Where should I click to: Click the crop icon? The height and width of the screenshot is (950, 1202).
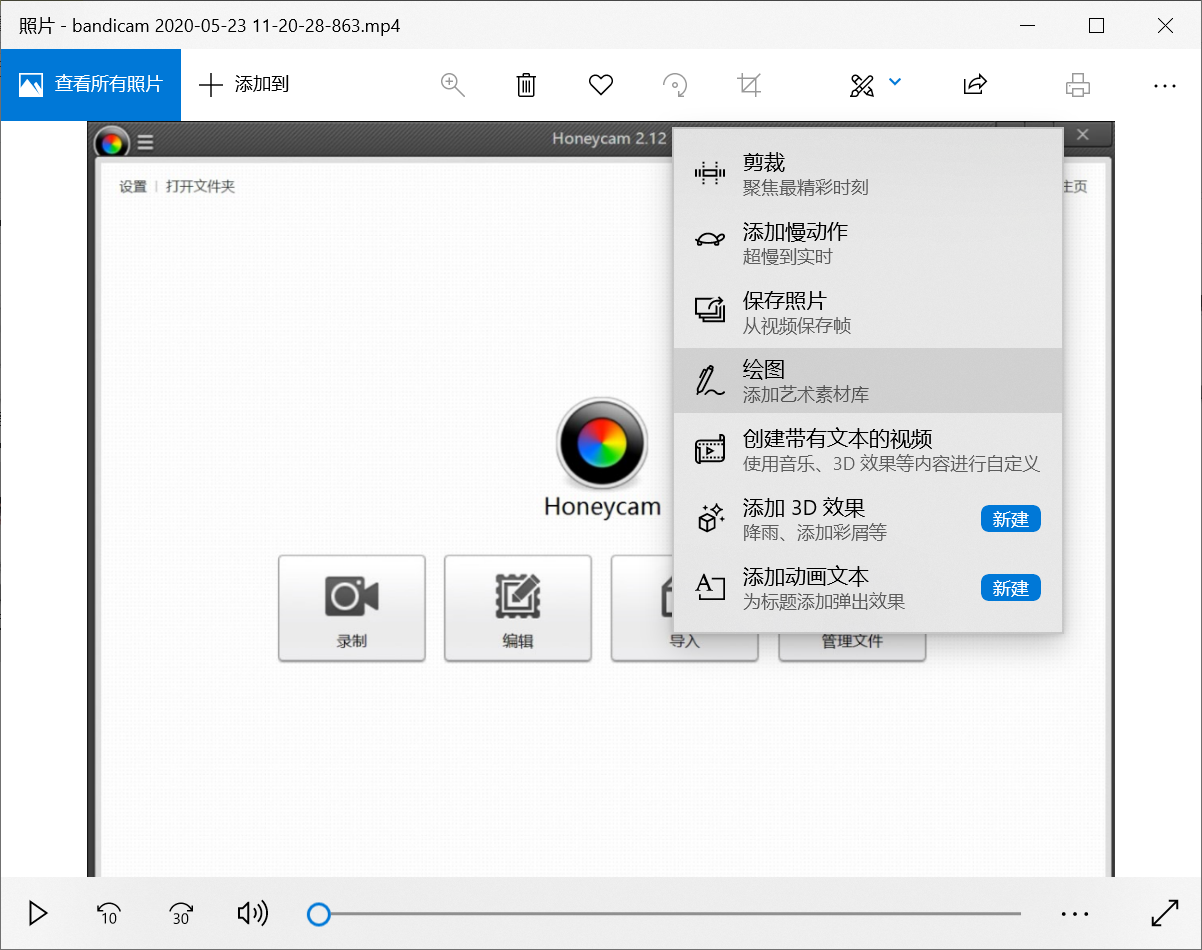(x=749, y=85)
